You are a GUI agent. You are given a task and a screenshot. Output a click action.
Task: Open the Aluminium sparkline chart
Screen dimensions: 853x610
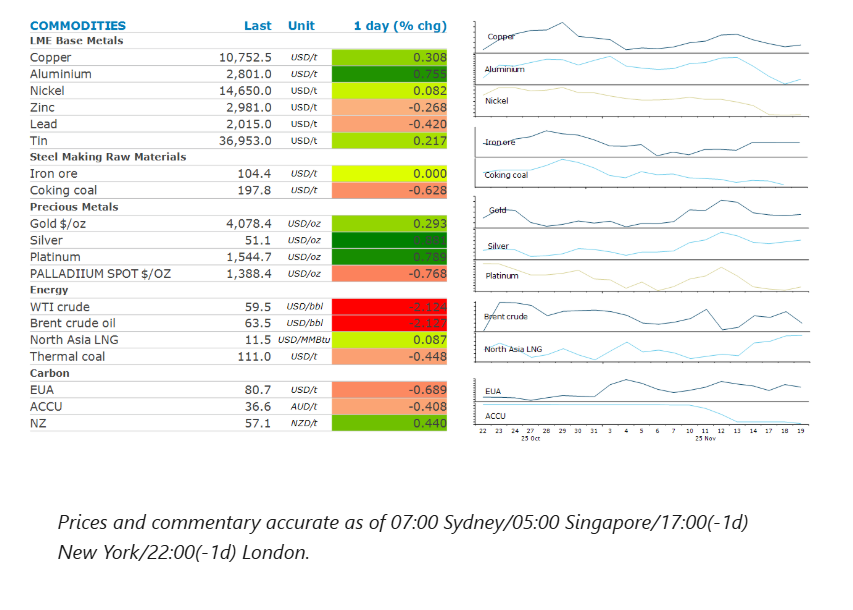[x=642, y=70]
